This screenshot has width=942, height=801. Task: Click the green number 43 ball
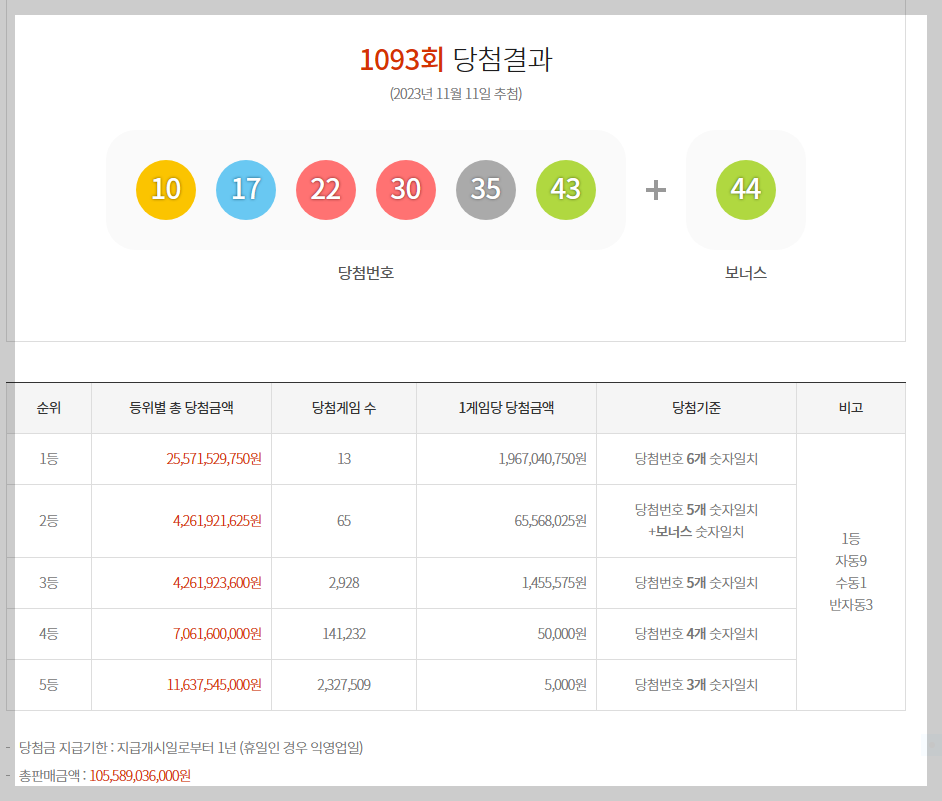coord(565,190)
